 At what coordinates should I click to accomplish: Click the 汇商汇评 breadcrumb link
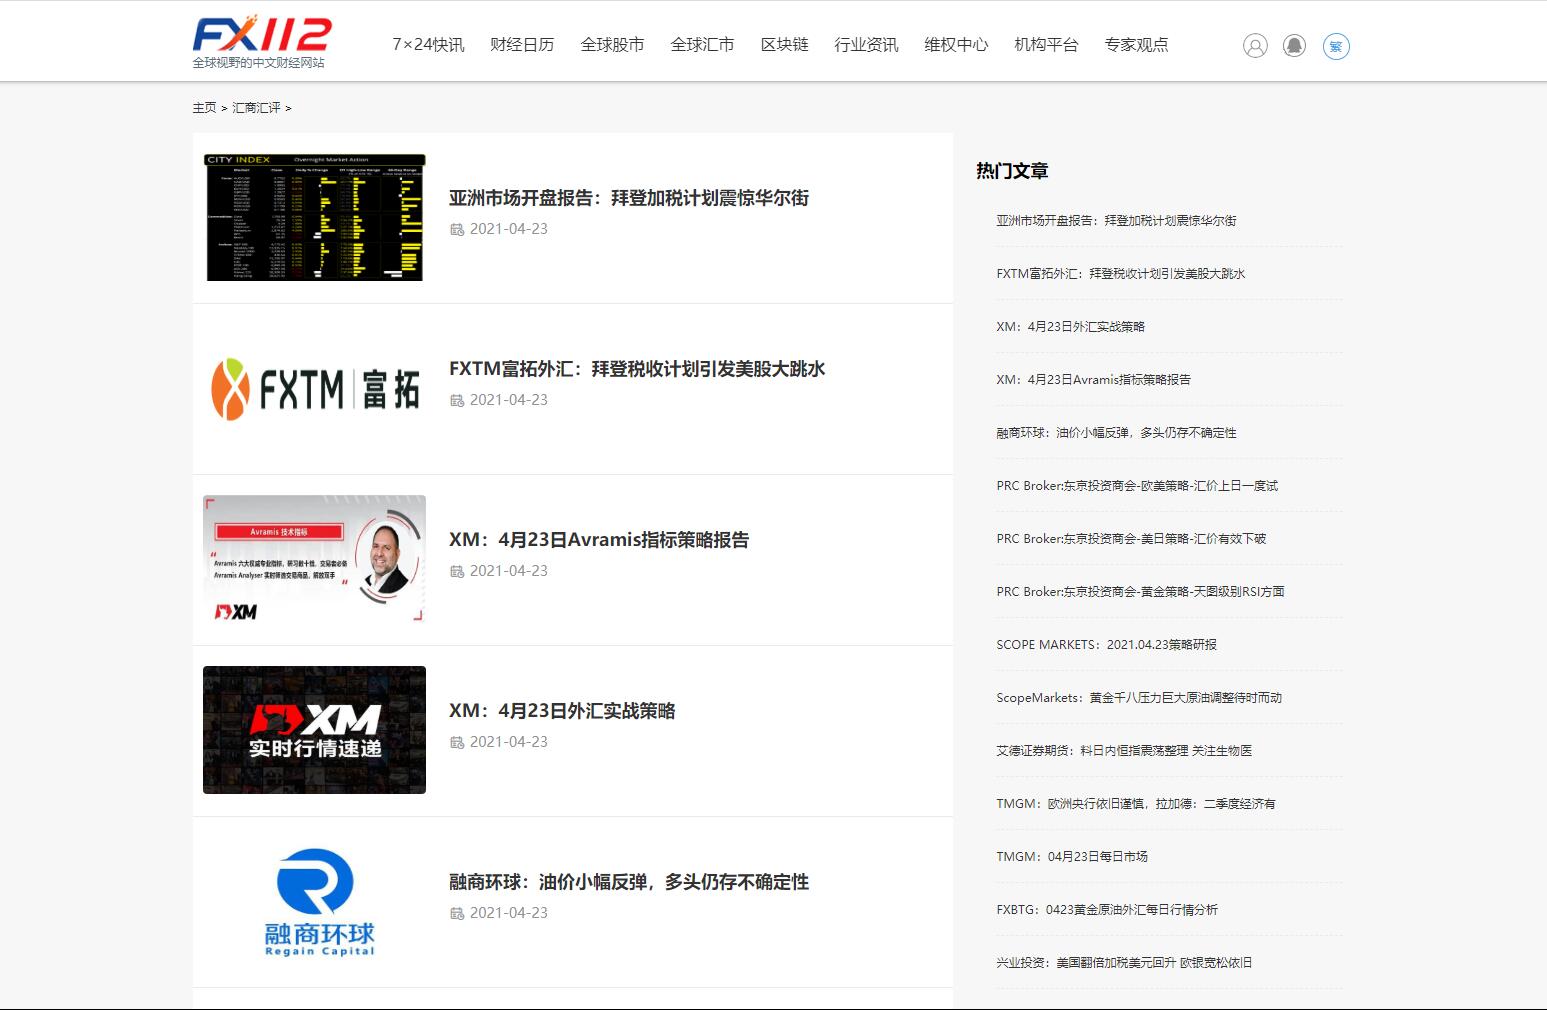256,108
